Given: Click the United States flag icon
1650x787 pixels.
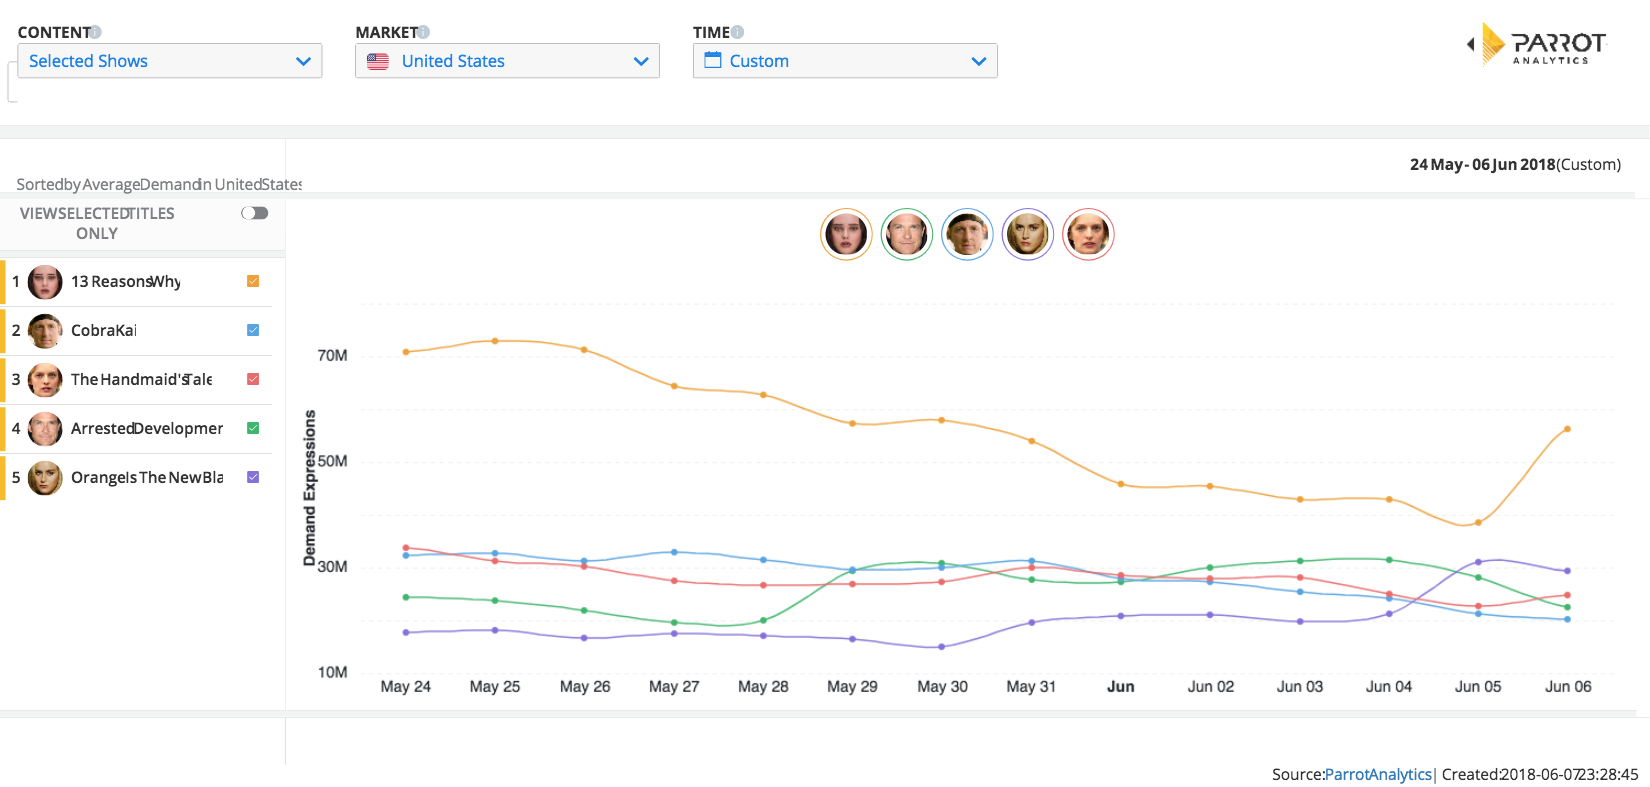Looking at the screenshot, I should pyautogui.click(x=378, y=61).
